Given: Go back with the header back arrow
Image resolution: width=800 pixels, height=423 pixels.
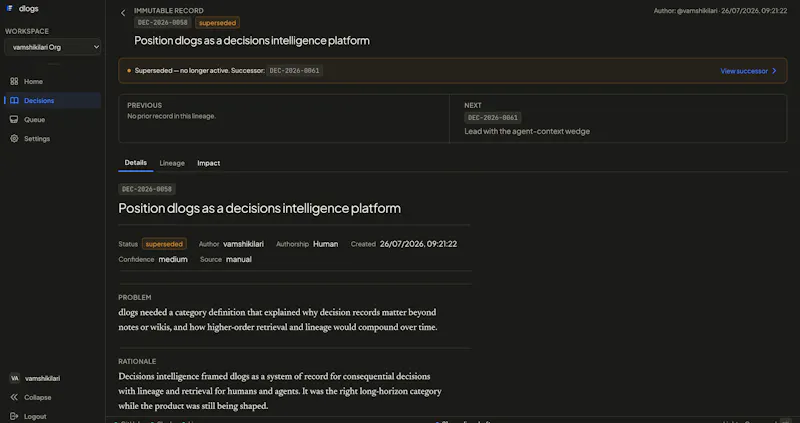Looking at the screenshot, I should (x=123, y=13).
